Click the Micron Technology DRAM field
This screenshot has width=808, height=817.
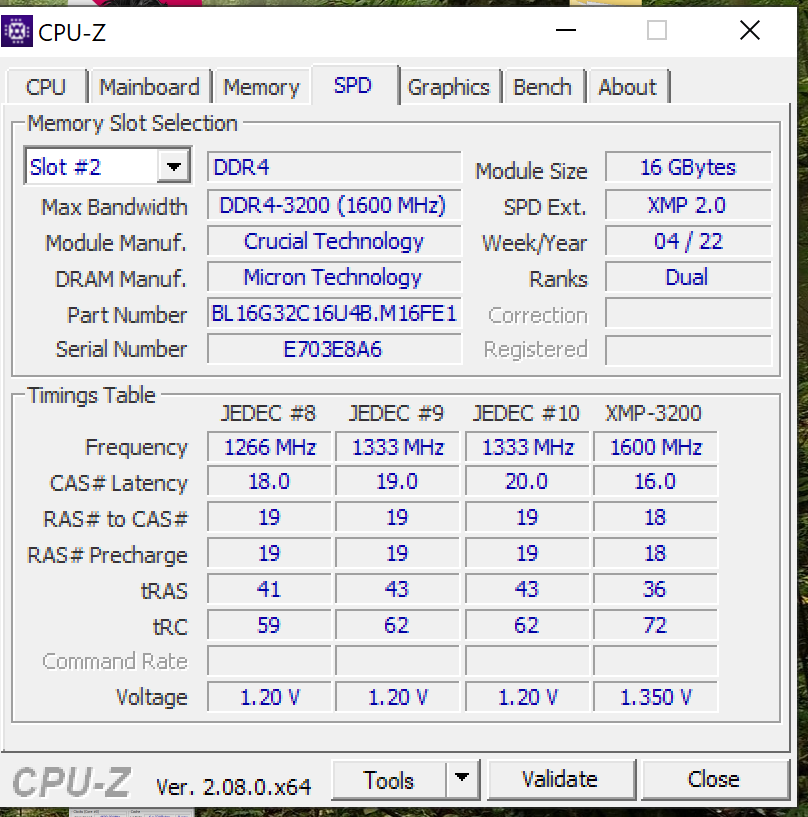334,277
